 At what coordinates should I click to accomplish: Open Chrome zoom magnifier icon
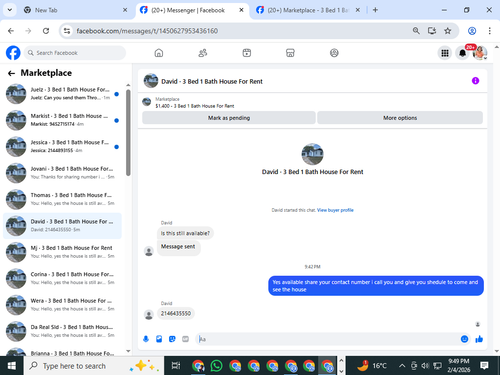[416, 31]
